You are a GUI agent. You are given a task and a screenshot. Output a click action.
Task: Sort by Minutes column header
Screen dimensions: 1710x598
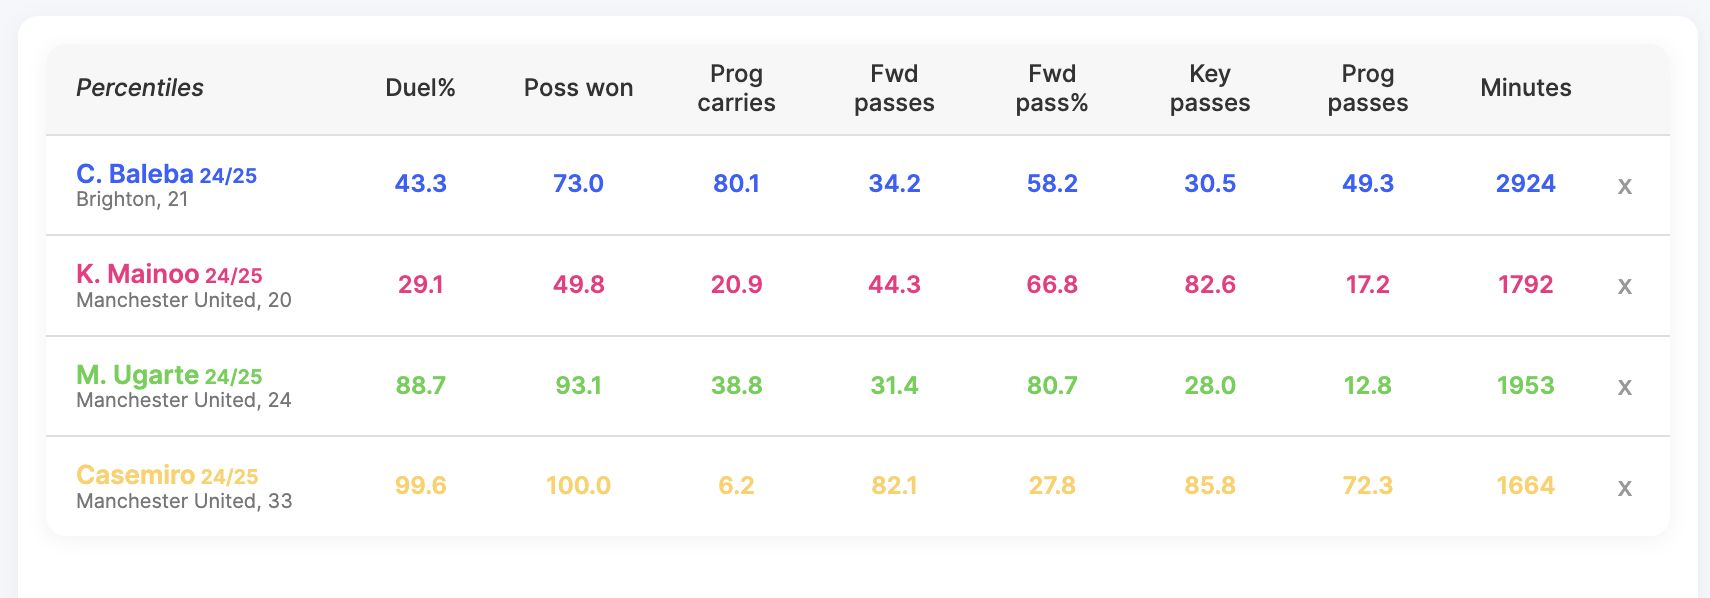[x=1526, y=88]
